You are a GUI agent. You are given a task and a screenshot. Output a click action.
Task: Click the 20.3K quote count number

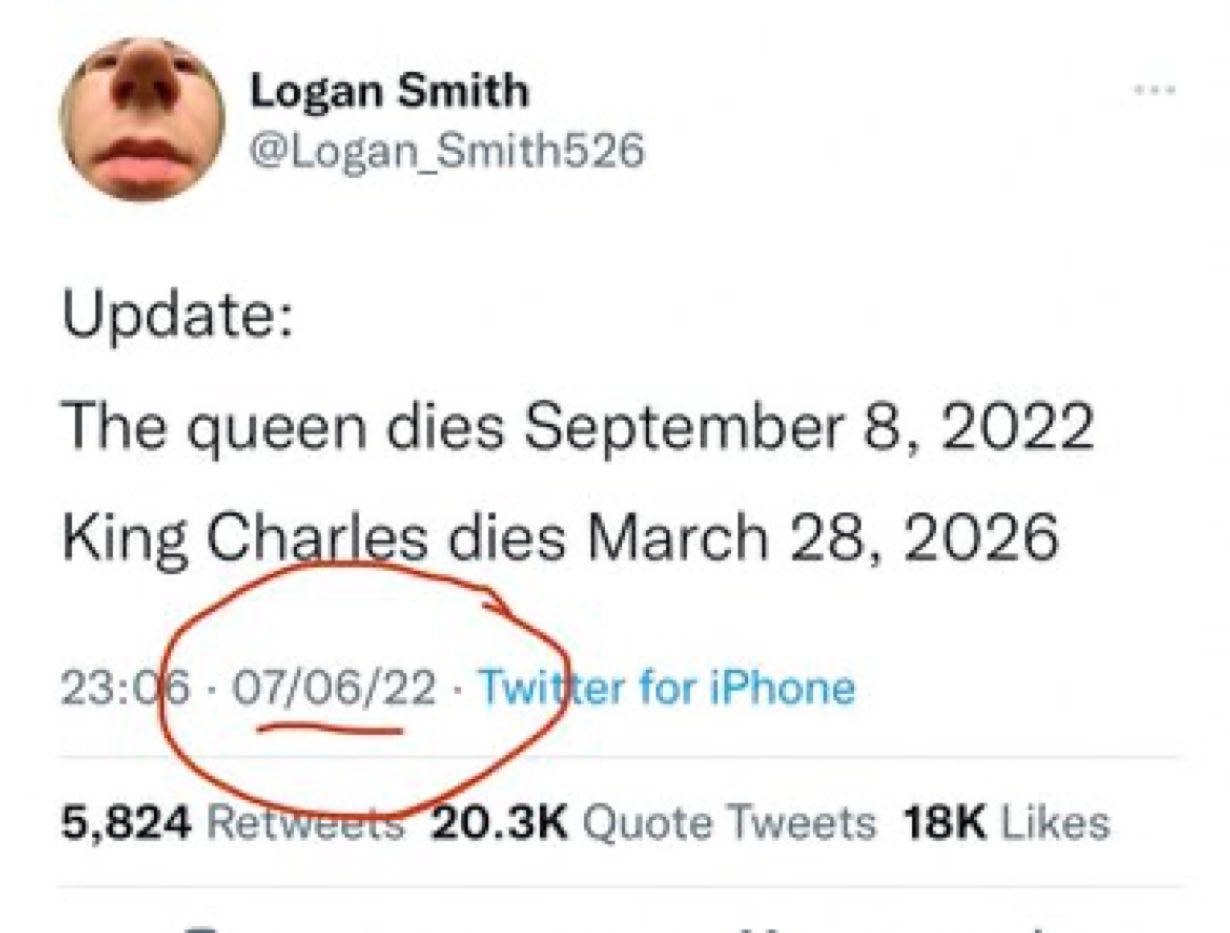pos(499,823)
